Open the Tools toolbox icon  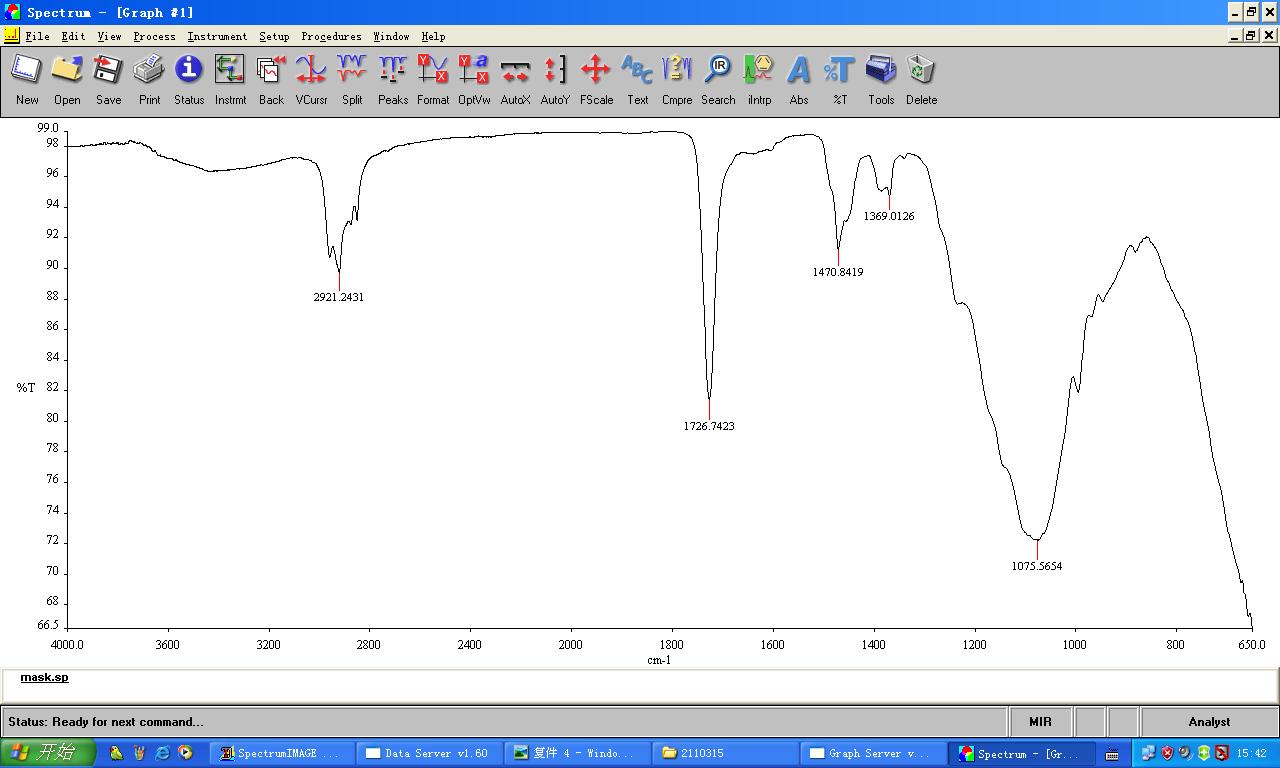(x=881, y=79)
